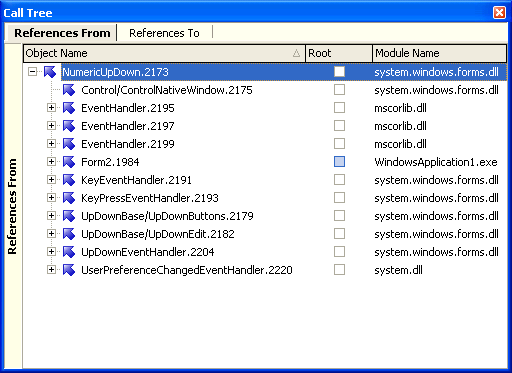
Task: Expand the EventHandler.2195 node
Action: 51,108
